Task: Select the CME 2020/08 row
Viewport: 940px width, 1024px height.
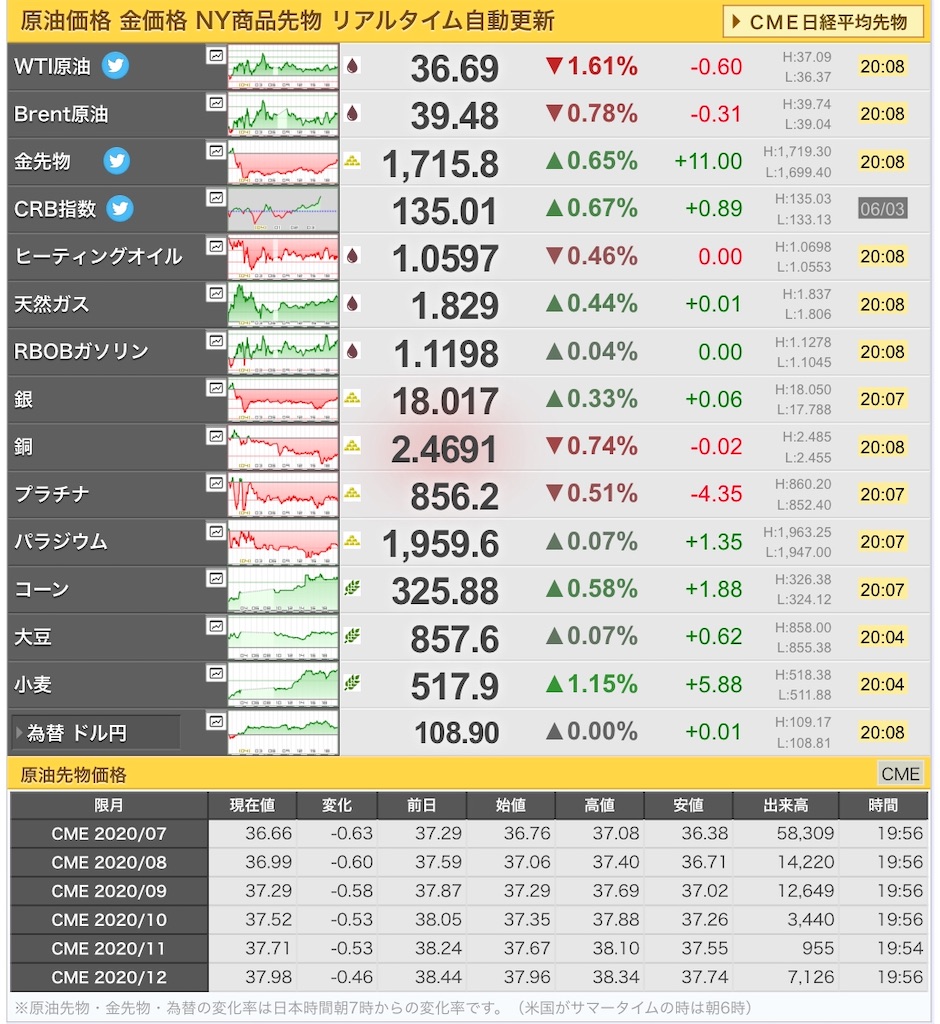Action: coord(469,862)
